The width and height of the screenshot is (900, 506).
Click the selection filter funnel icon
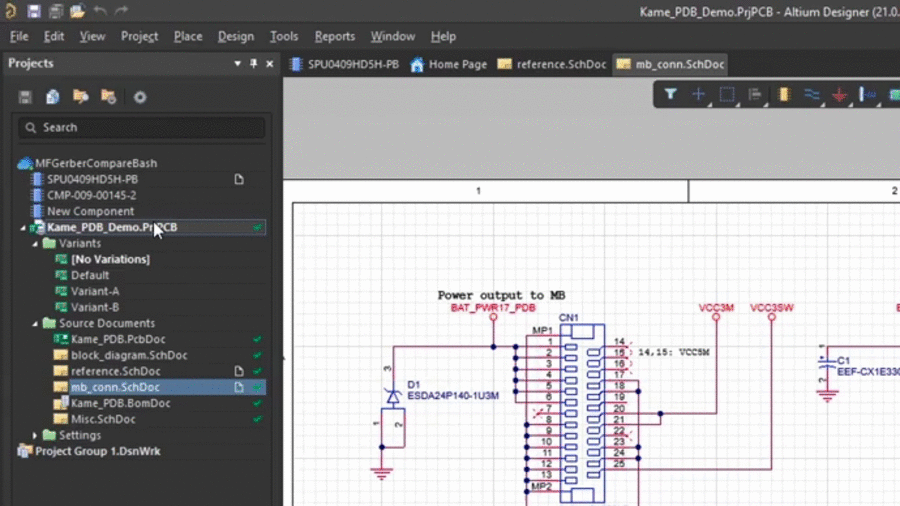click(670, 95)
